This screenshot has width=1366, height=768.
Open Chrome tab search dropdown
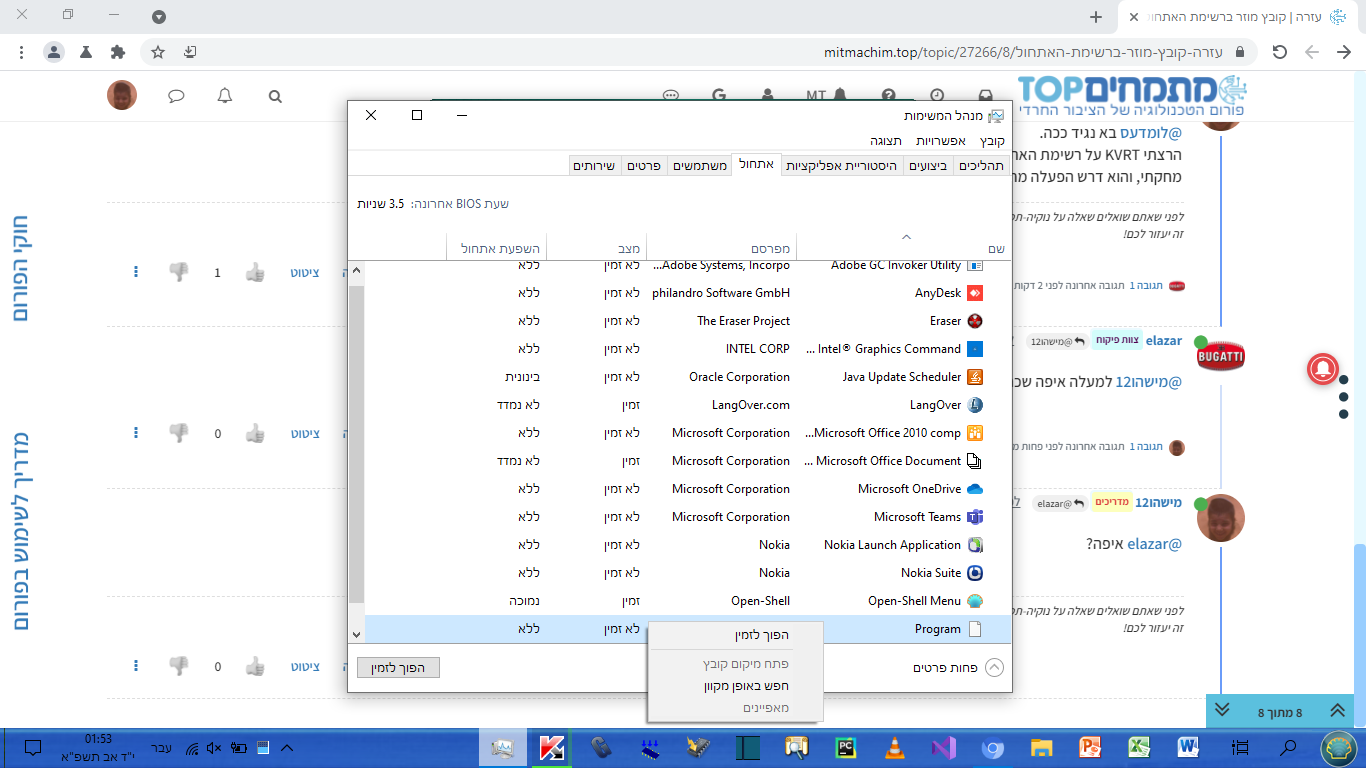tap(159, 17)
